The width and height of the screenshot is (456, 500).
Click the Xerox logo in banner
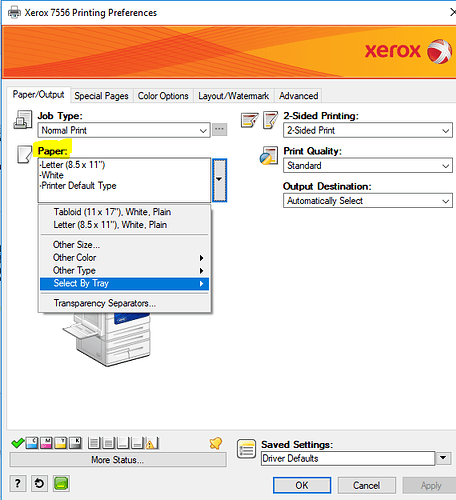[x=408, y=51]
